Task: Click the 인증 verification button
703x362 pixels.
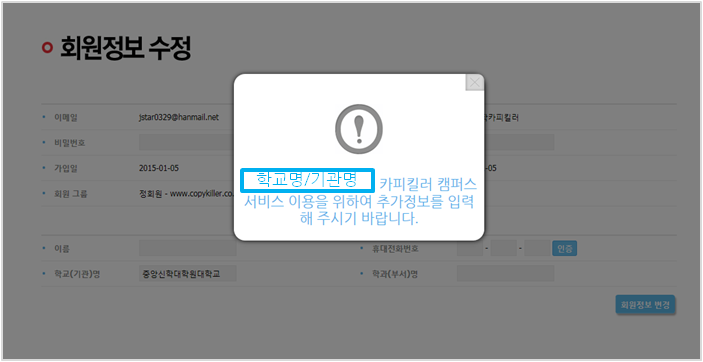Action: point(564,249)
